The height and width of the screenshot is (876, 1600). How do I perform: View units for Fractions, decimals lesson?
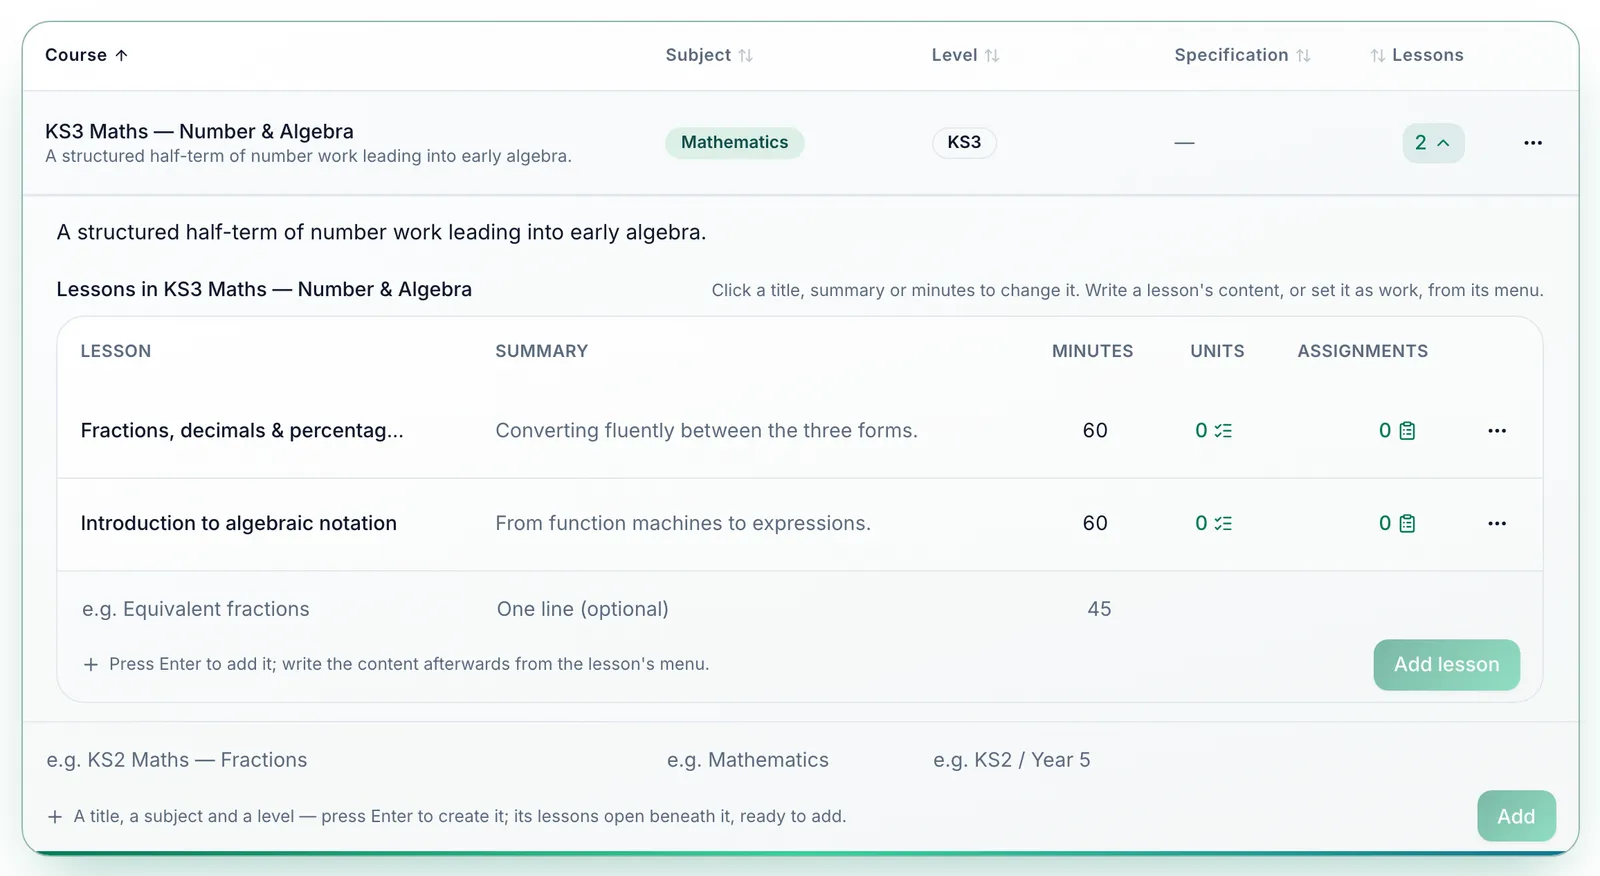pos(1213,431)
